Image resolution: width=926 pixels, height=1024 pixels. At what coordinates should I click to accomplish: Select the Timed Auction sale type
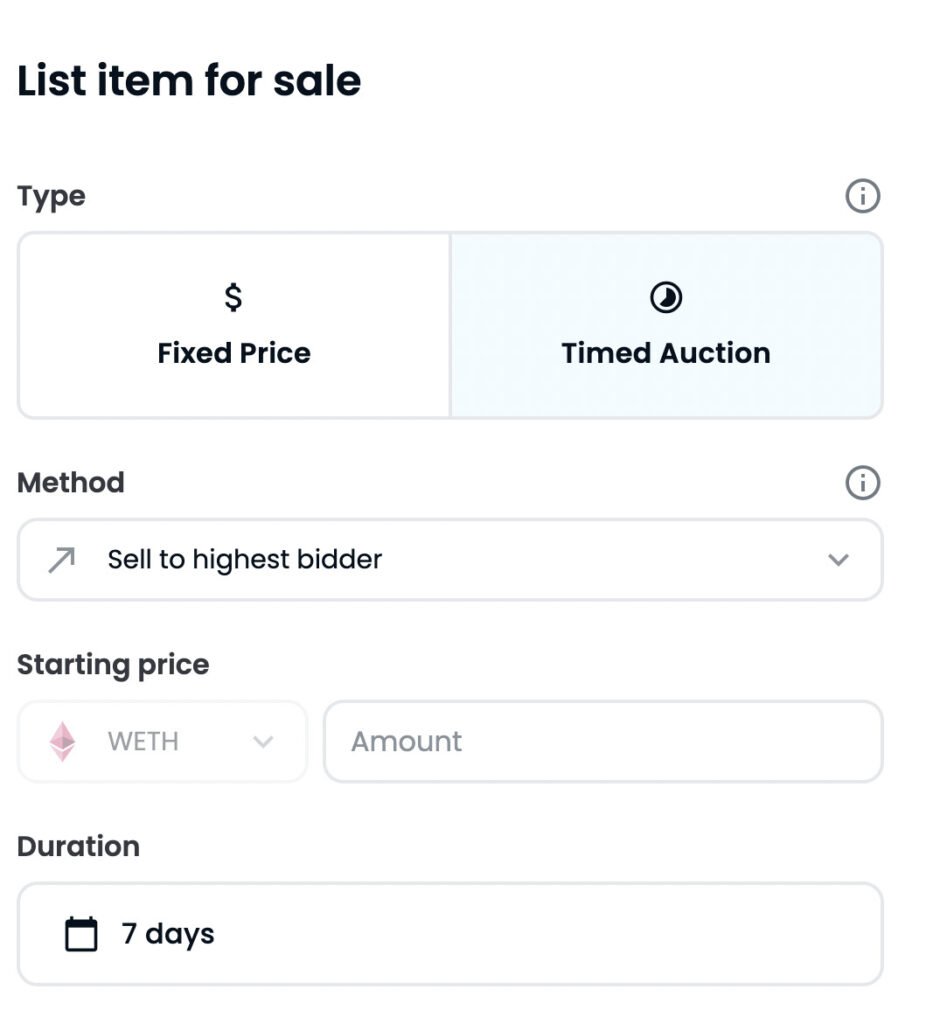pyautogui.click(x=666, y=326)
